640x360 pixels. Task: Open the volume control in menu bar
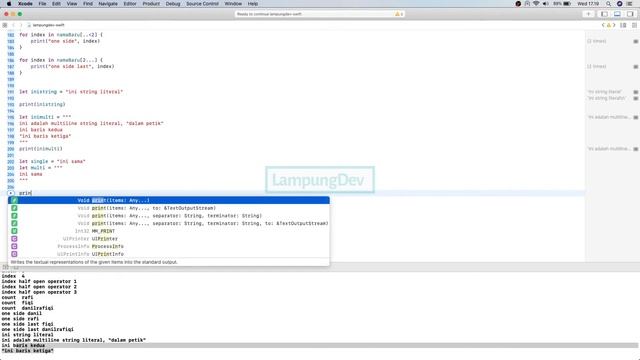coord(546,4)
